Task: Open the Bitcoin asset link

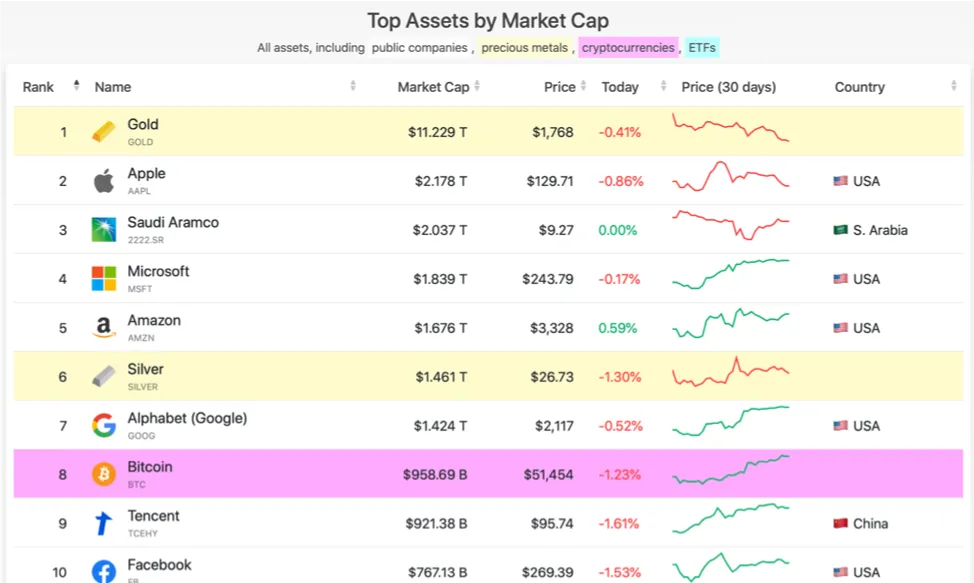Action: (150, 467)
